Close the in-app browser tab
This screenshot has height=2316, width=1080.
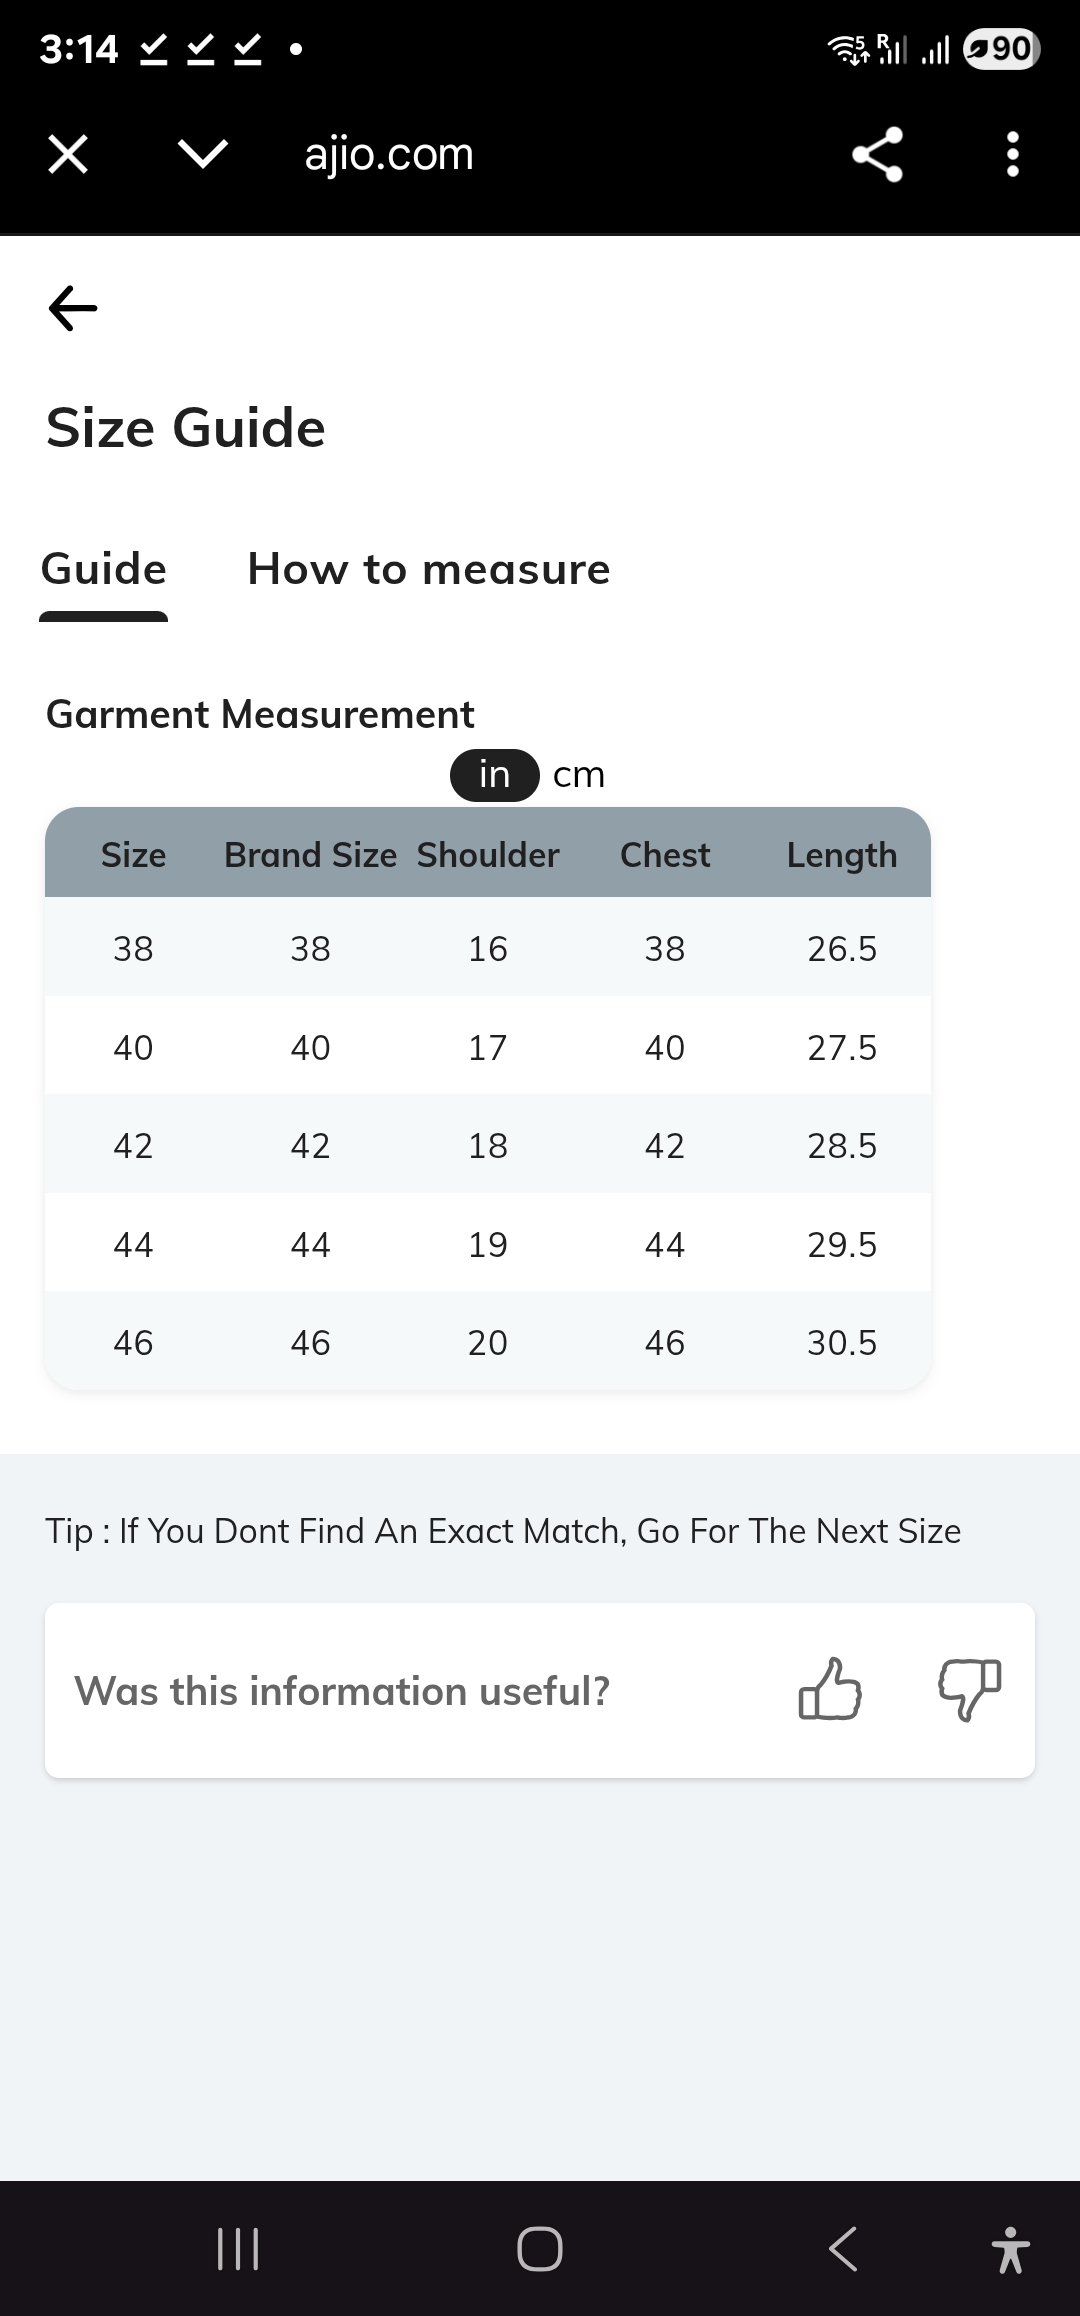[68, 155]
